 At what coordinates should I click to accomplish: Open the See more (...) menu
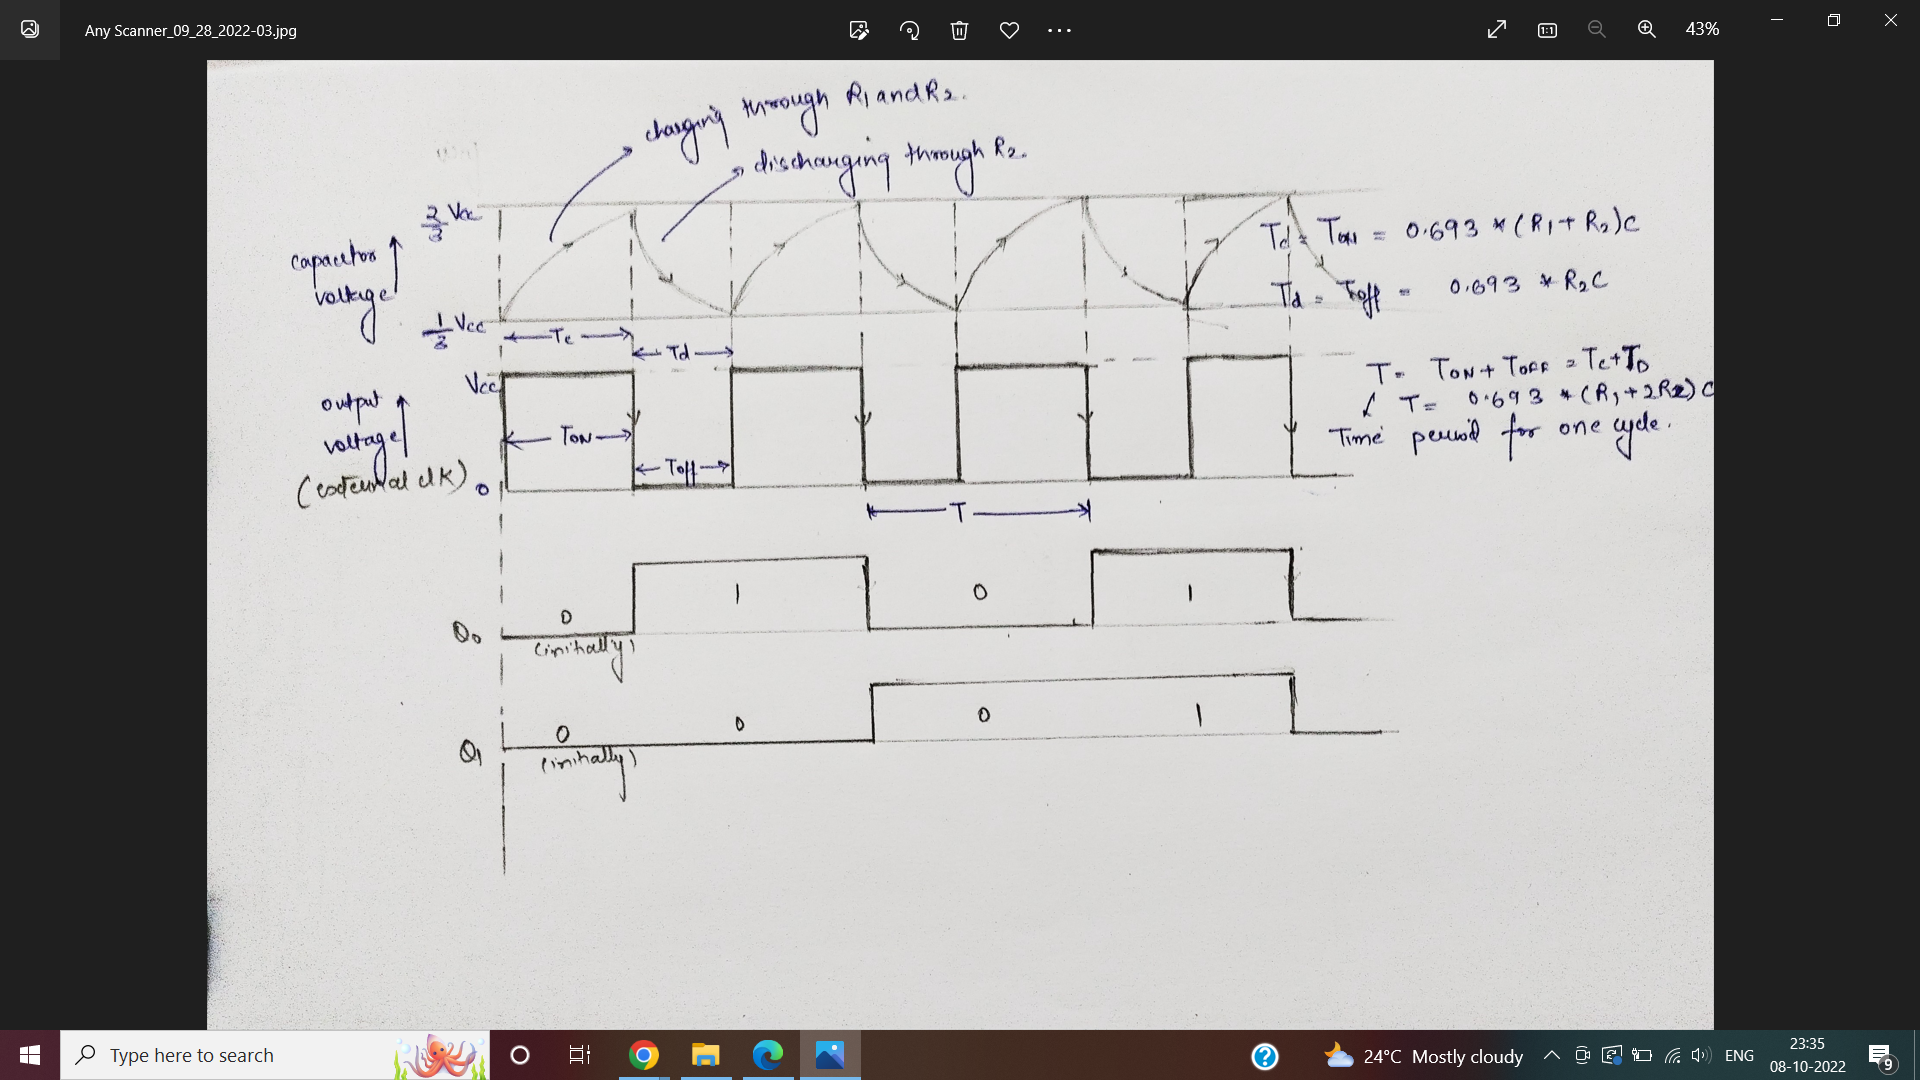click(x=1058, y=30)
